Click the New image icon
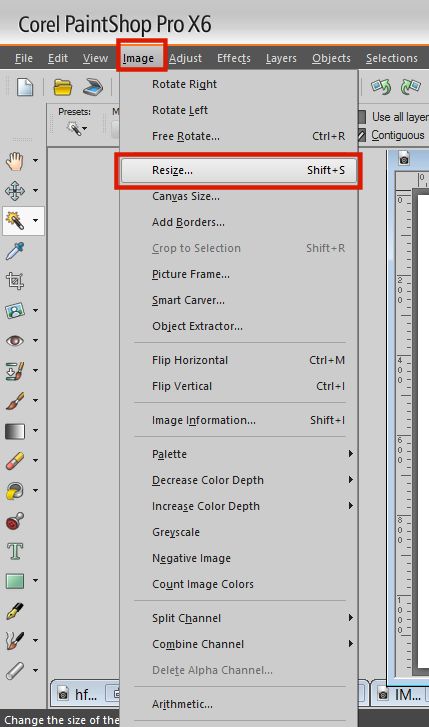429x727 pixels. pyautogui.click(x=25, y=87)
